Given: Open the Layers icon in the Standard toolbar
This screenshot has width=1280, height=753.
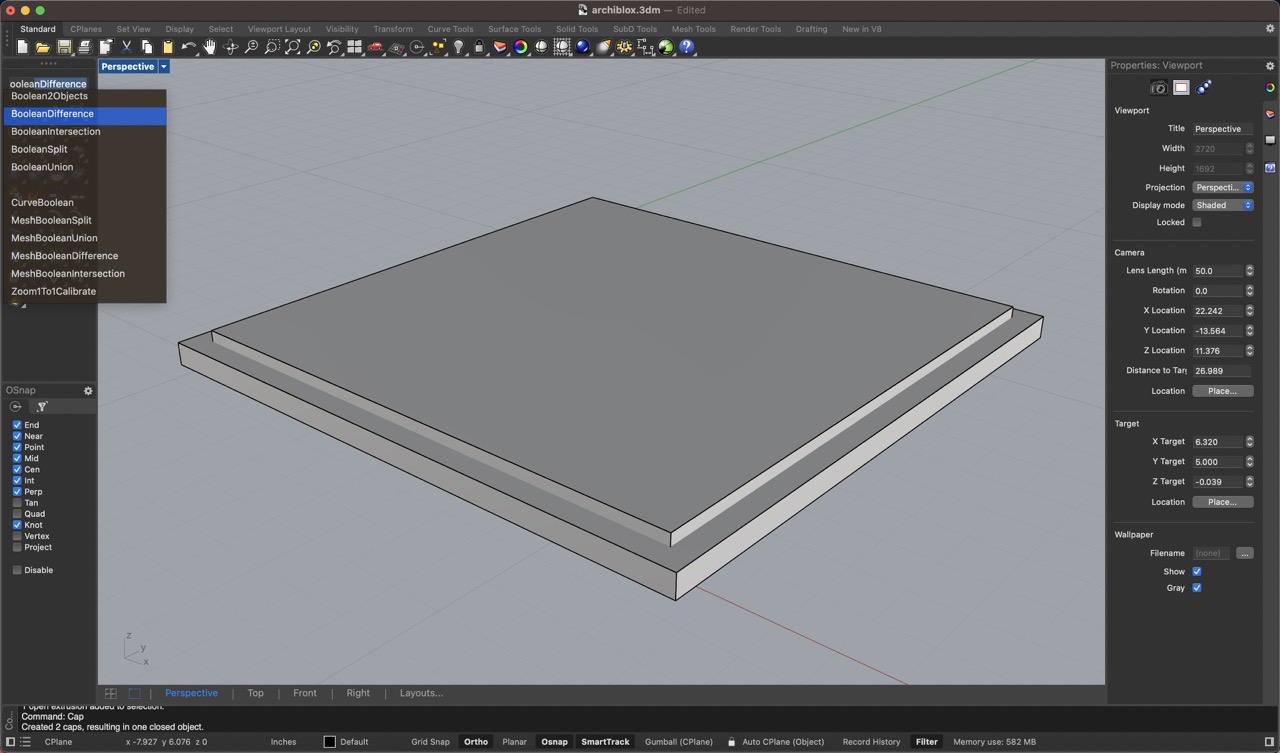Looking at the screenshot, I should 500,47.
